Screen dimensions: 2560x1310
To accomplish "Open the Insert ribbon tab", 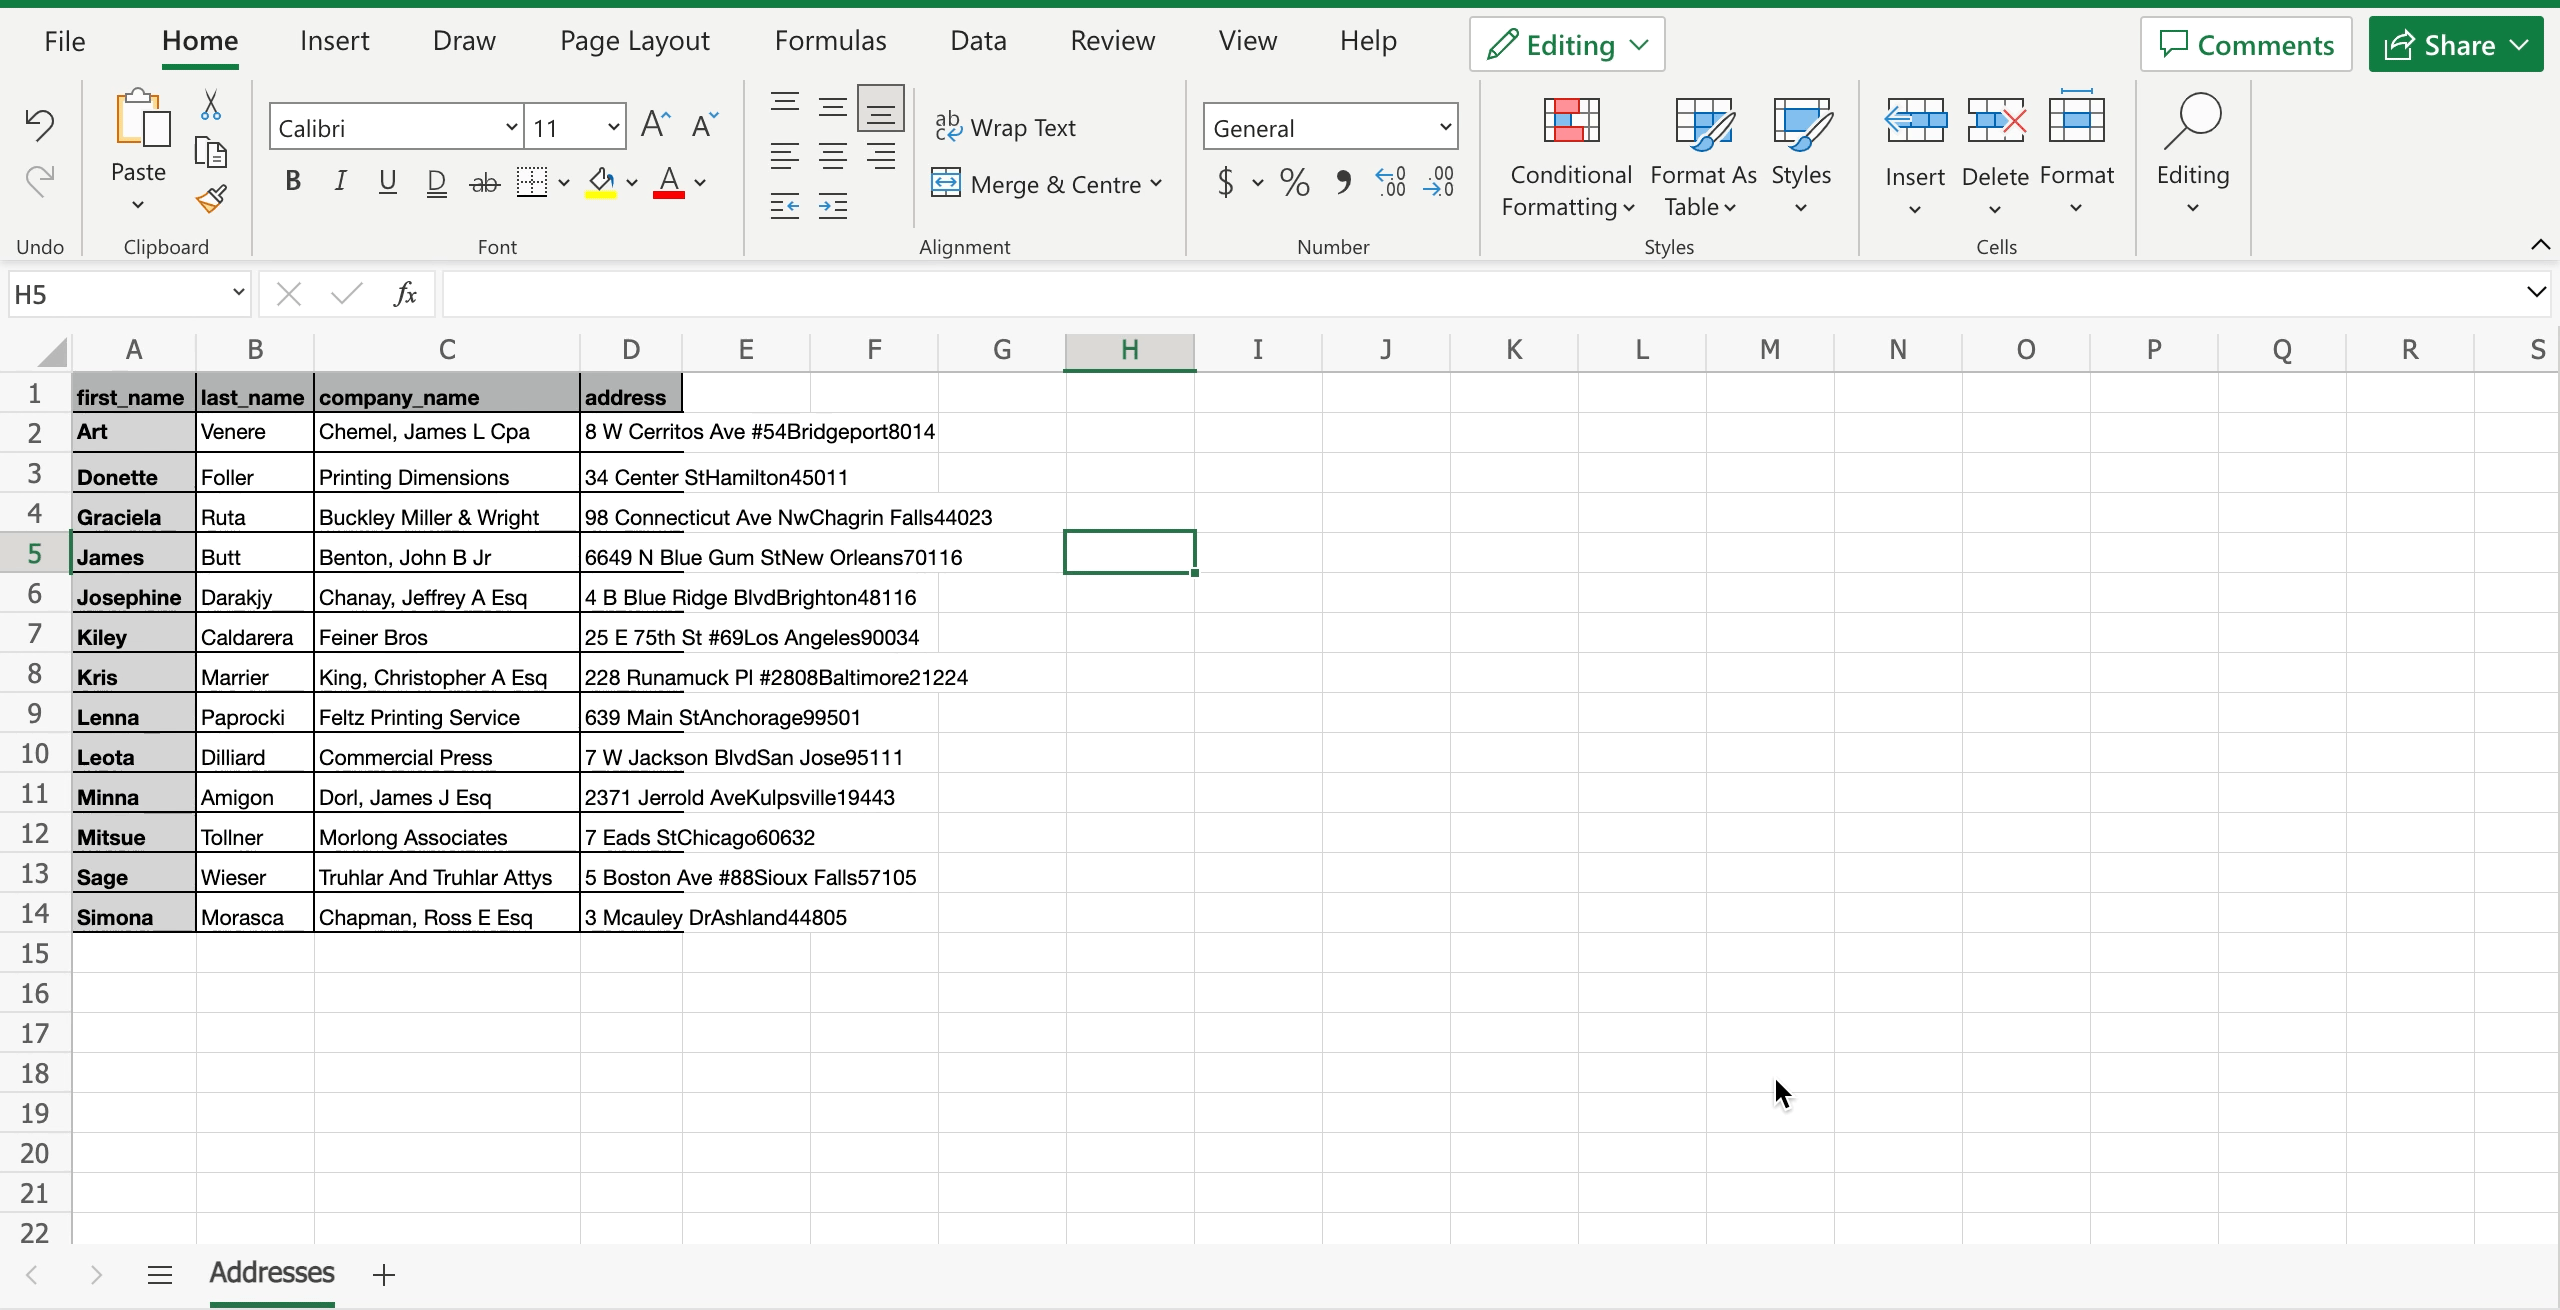I will click(331, 40).
